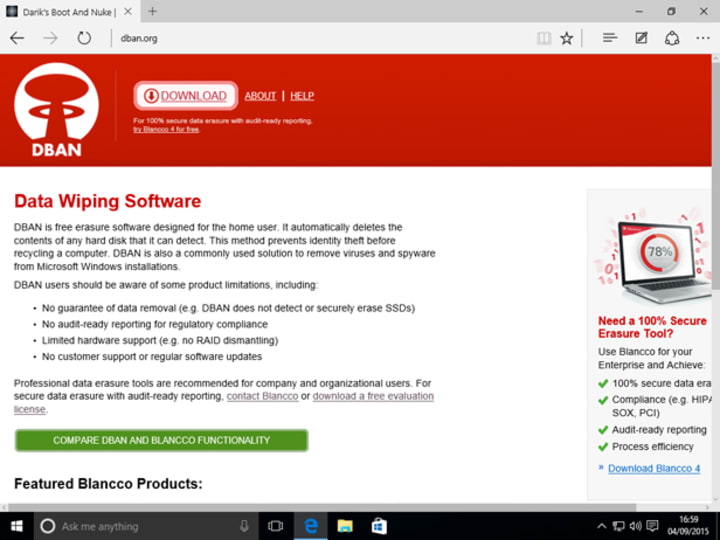Open the Share icon in Edge toolbar

click(672, 38)
